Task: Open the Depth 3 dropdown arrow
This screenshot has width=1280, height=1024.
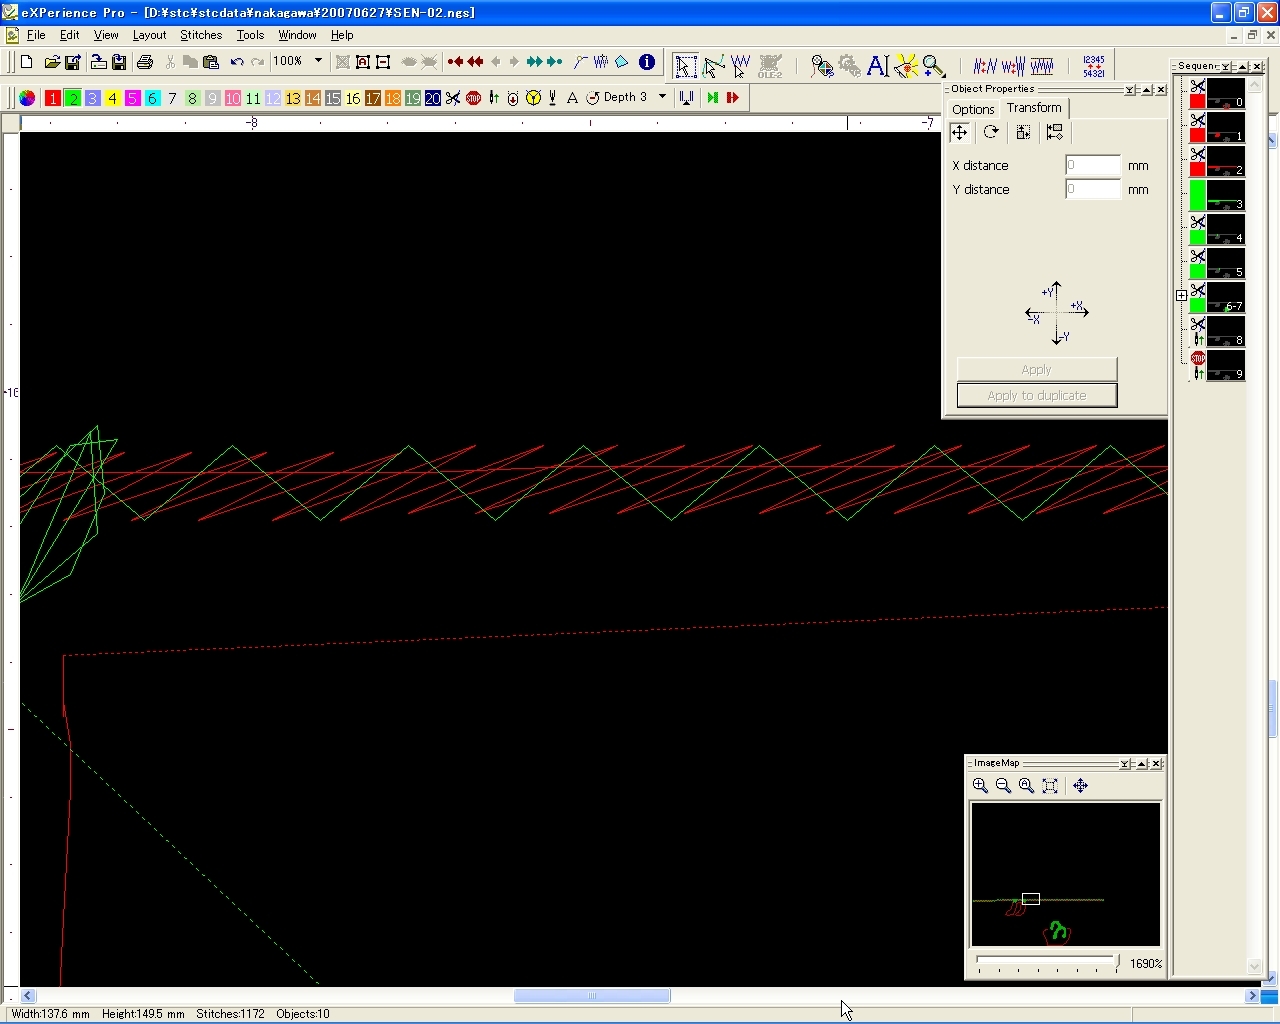Action: [662, 97]
